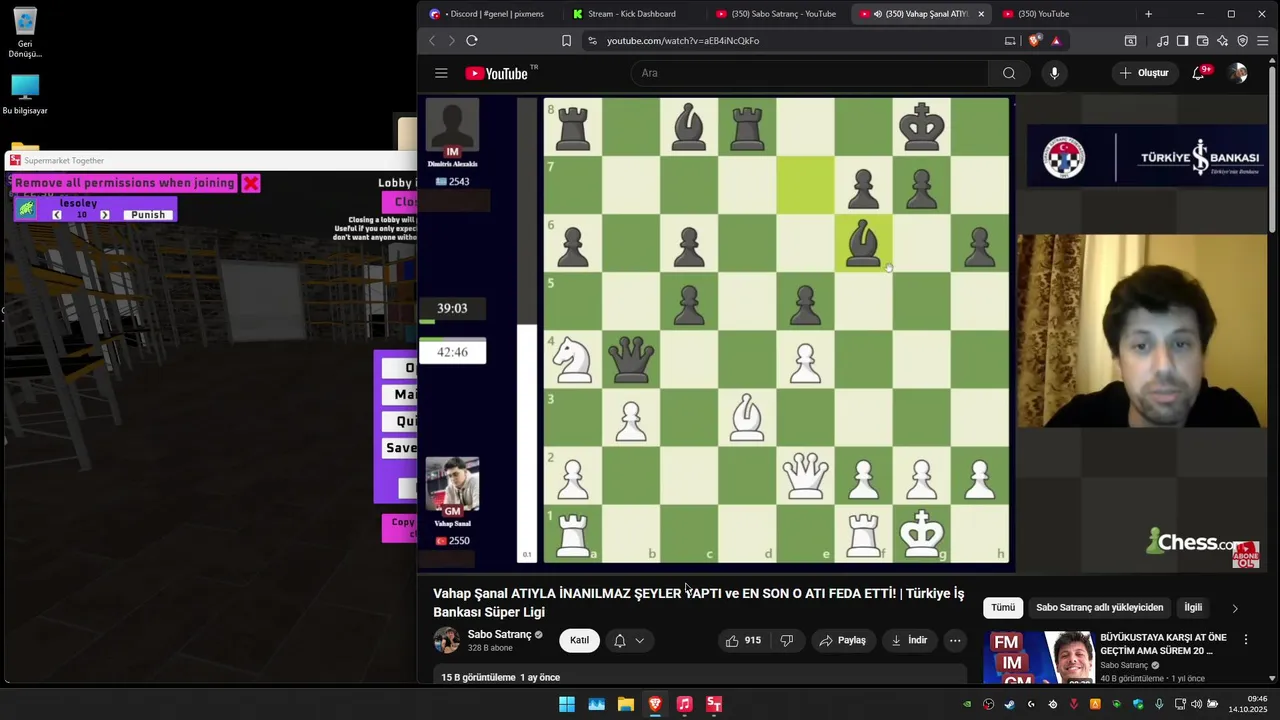Bookmark this page in Brave
Viewport: 1280px width, 720px height.
[x=566, y=41]
